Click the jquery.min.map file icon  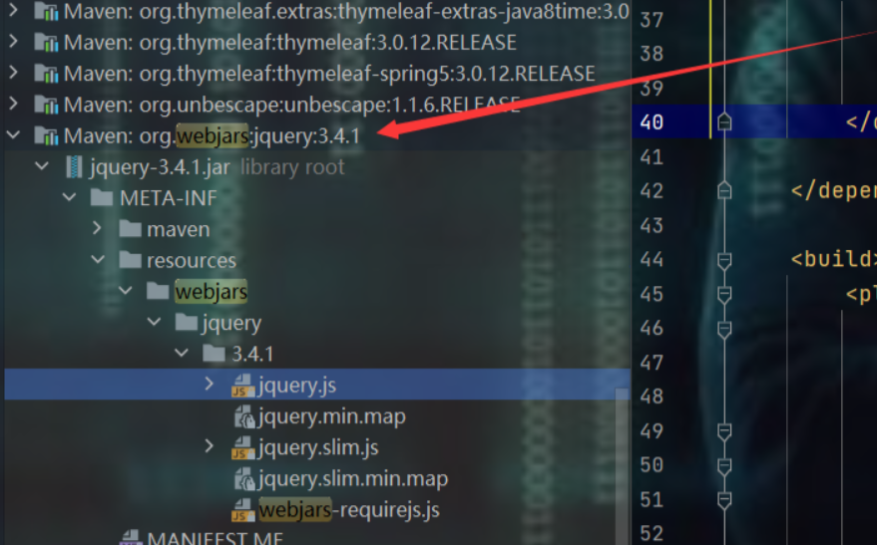(244, 417)
